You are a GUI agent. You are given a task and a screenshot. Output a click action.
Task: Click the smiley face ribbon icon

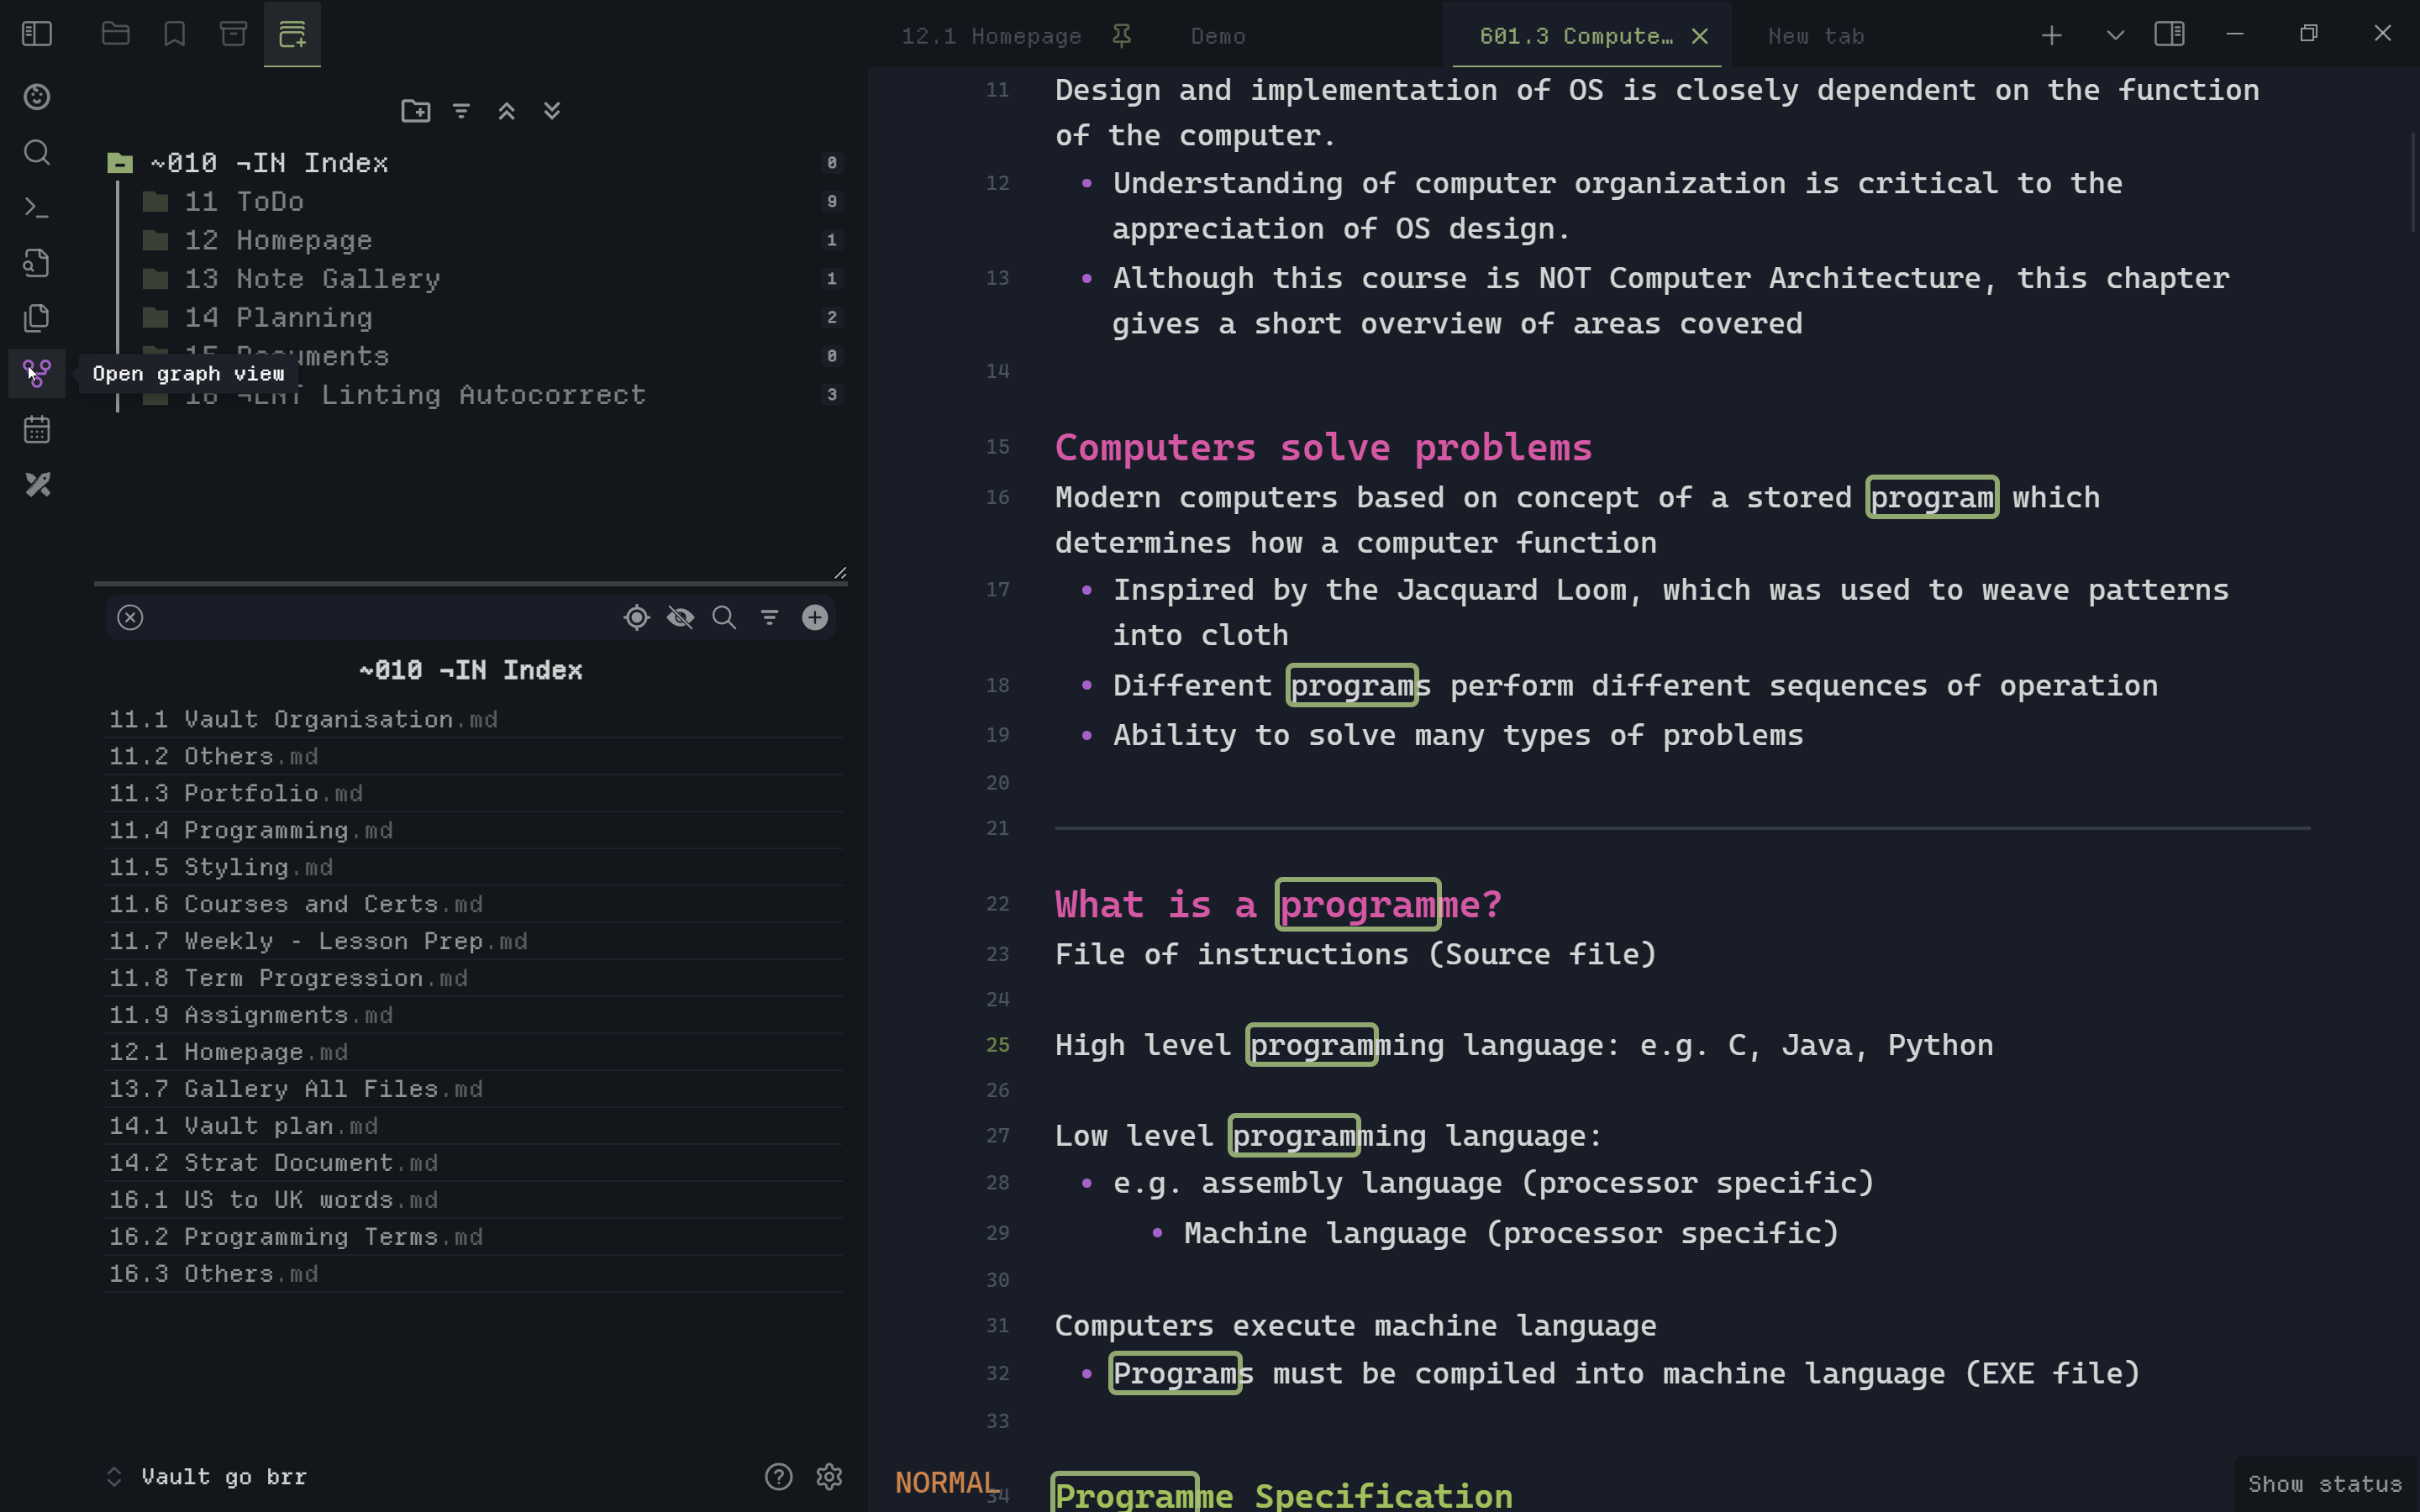(x=37, y=96)
